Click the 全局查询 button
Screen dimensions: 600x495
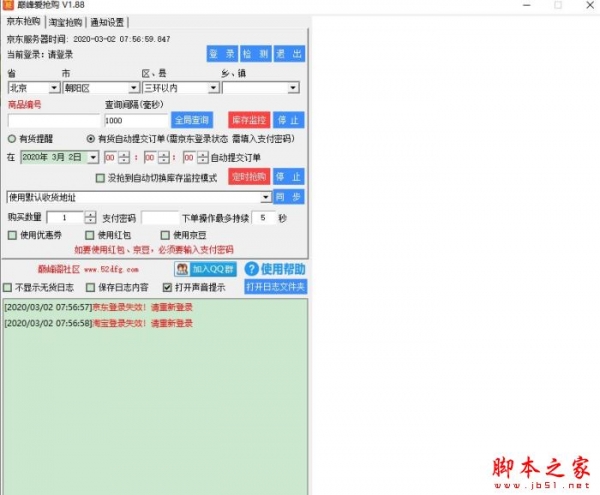point(192,120)
